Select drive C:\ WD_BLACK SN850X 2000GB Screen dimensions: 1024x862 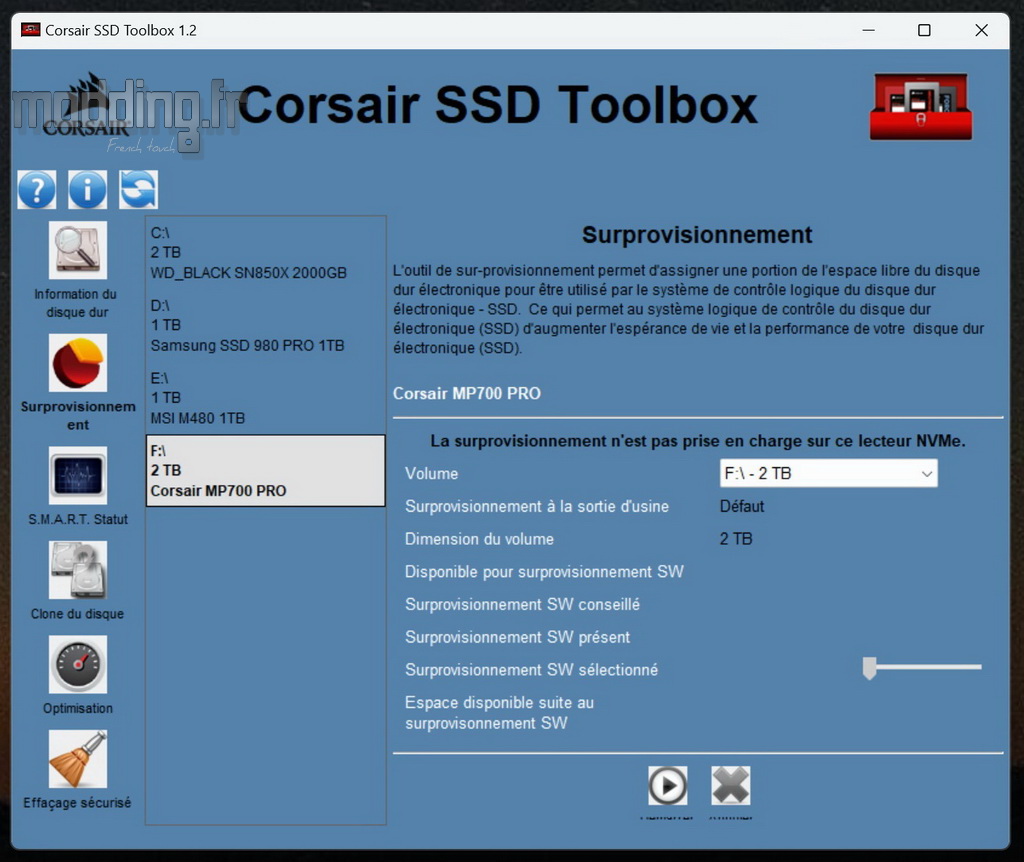pyautogui.click(x=266, y=253)
